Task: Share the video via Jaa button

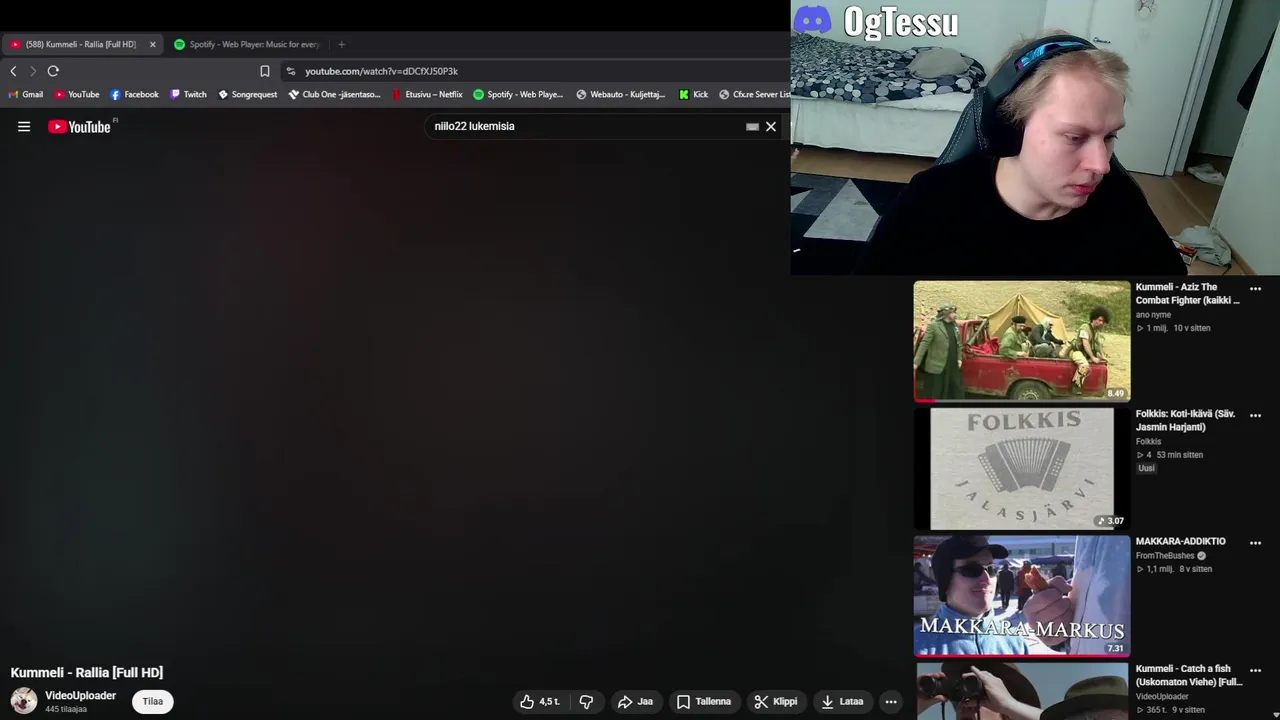Action: (635, 702)
